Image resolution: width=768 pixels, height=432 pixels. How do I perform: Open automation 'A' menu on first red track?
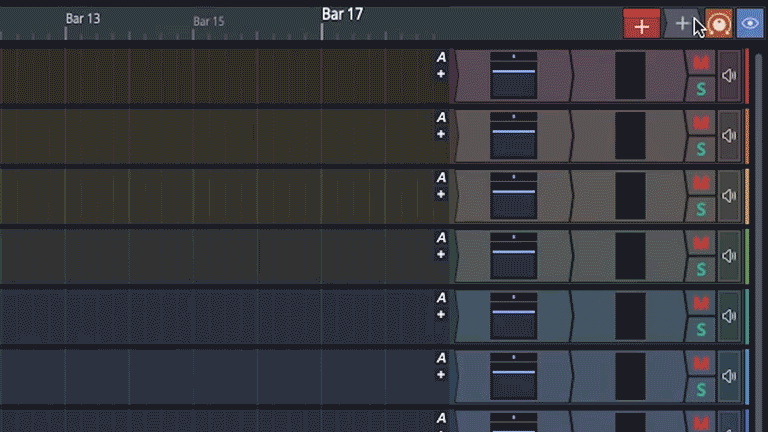[441, 58]
